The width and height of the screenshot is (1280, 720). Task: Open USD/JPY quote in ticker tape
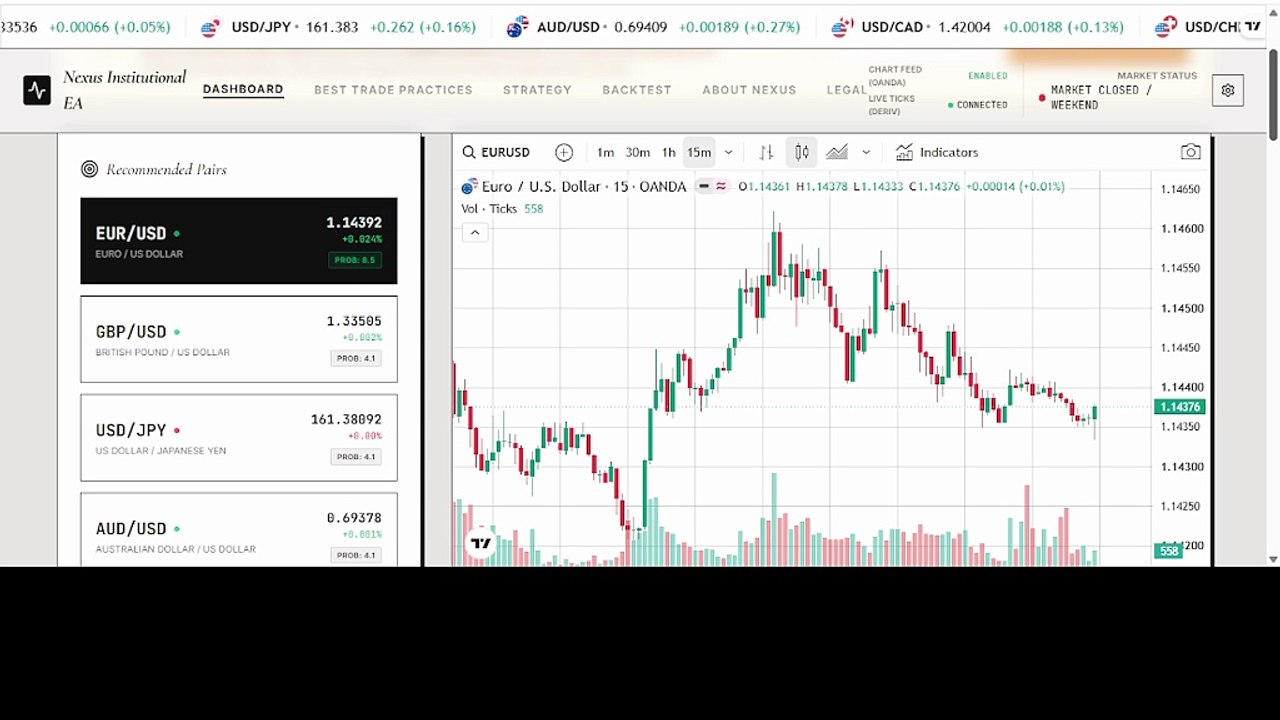[x=339, y=27]
